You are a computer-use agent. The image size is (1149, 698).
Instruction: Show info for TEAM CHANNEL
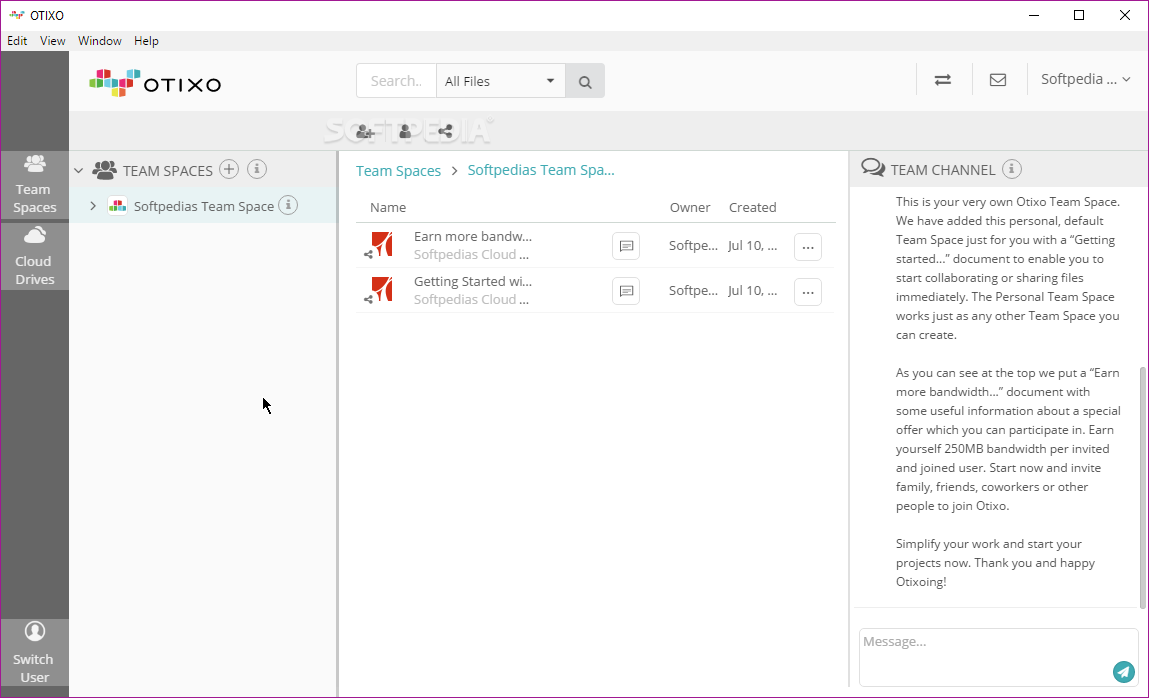1012,169
